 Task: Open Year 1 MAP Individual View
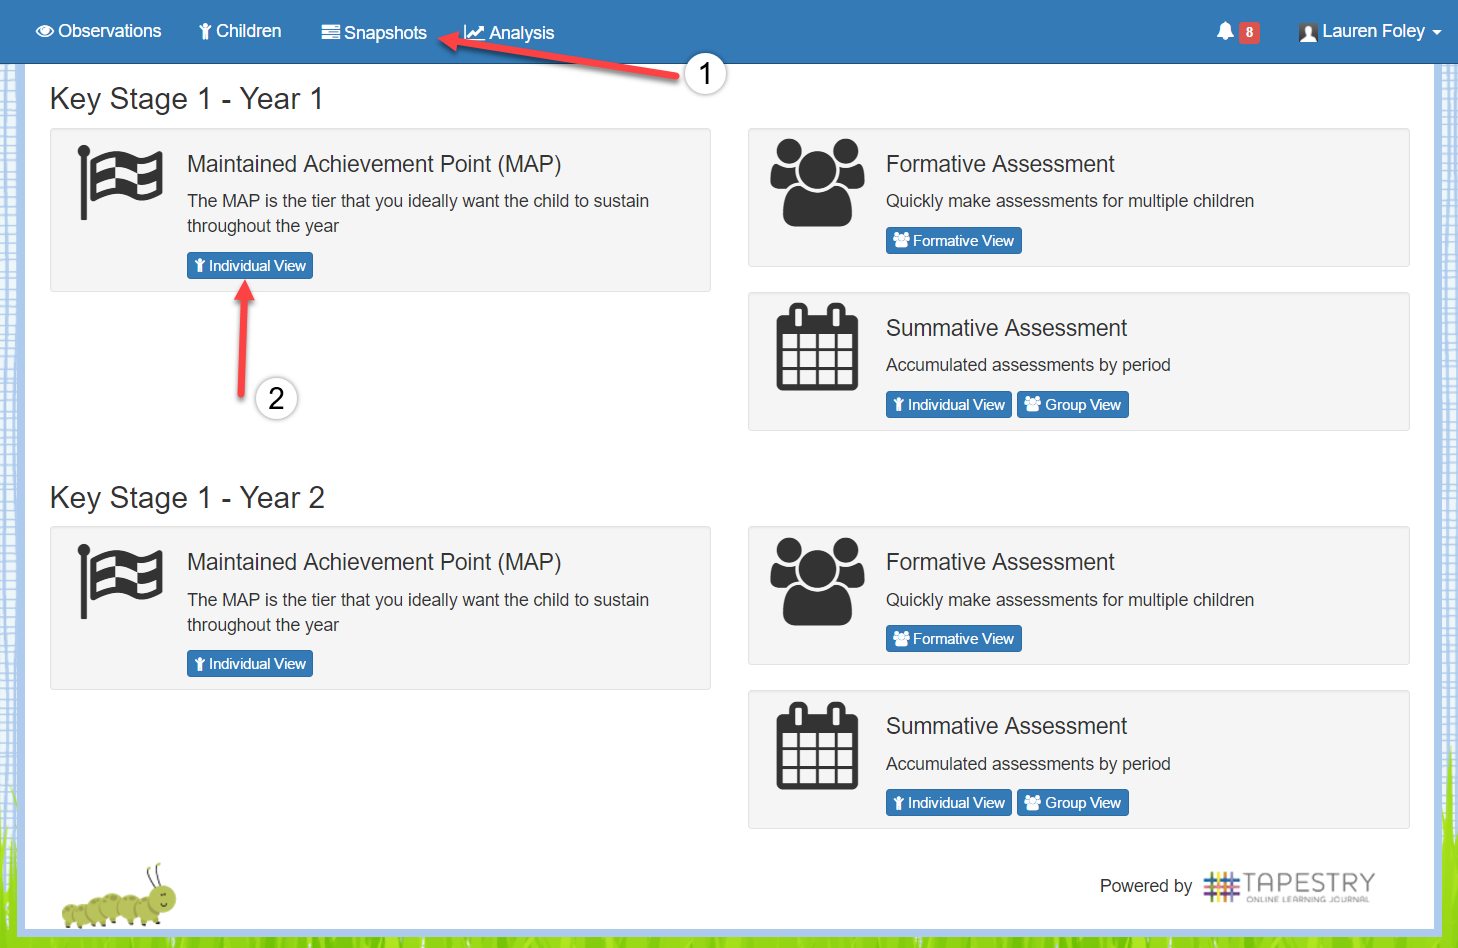point(250,265)
